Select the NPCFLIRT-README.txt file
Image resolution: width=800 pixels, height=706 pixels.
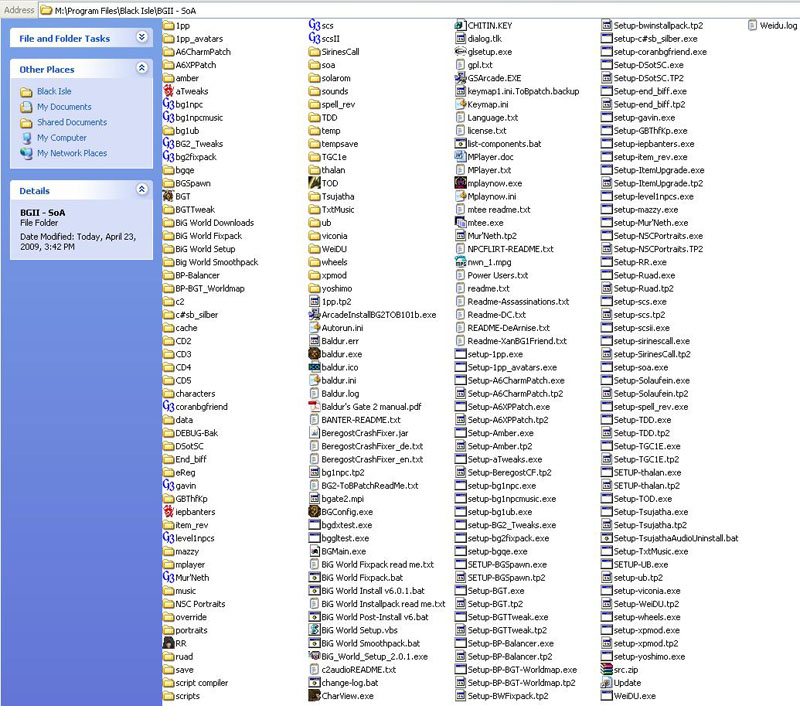click(x=505, y=249)
